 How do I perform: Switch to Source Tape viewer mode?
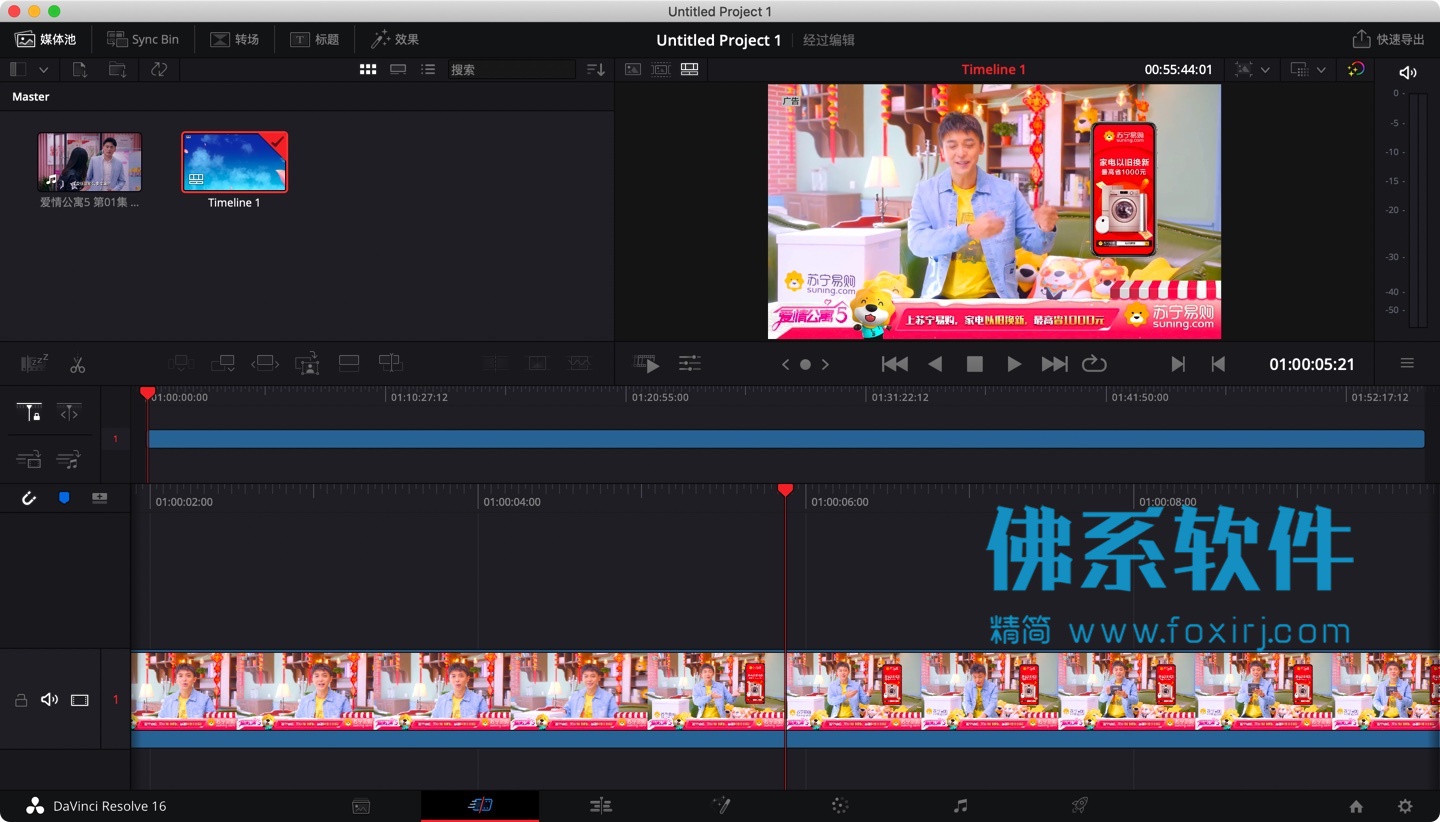(661, 69)
